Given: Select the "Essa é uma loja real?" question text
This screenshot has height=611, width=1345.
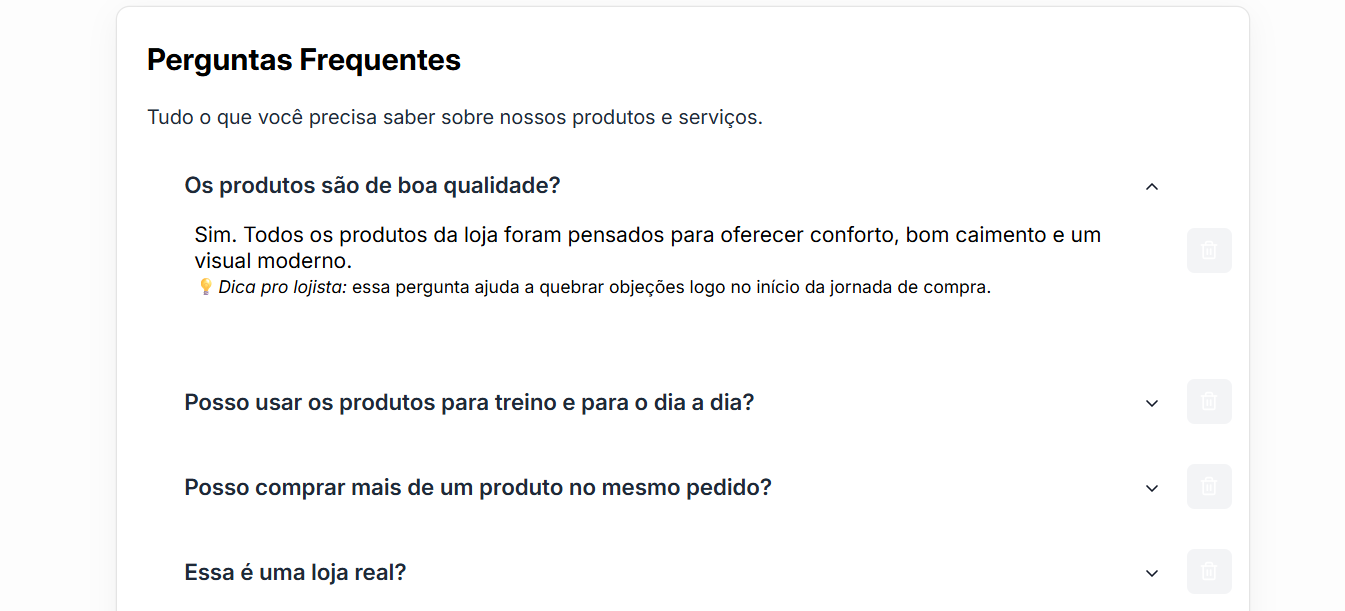Looking at the screenshot, I should coord(295,573).
